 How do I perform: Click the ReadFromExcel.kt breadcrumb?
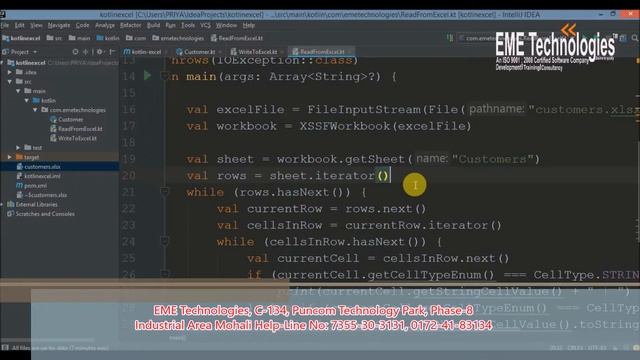[237, 38]
